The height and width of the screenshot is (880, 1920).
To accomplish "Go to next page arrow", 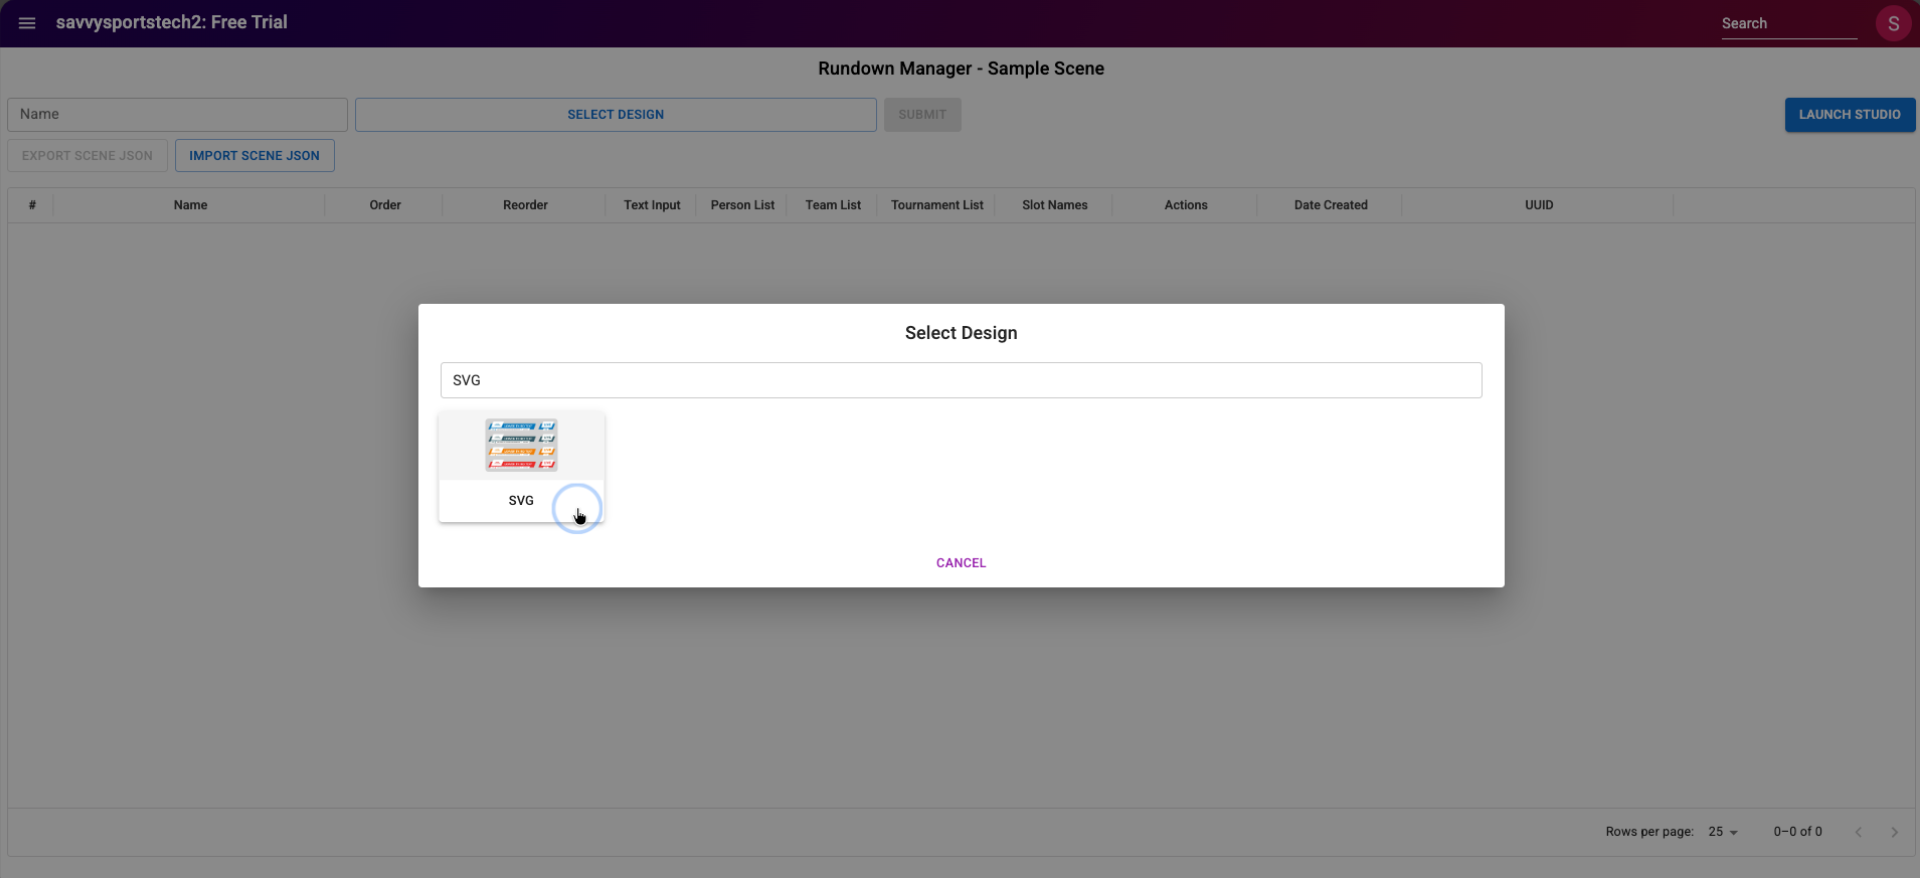I will [1893, 832].
